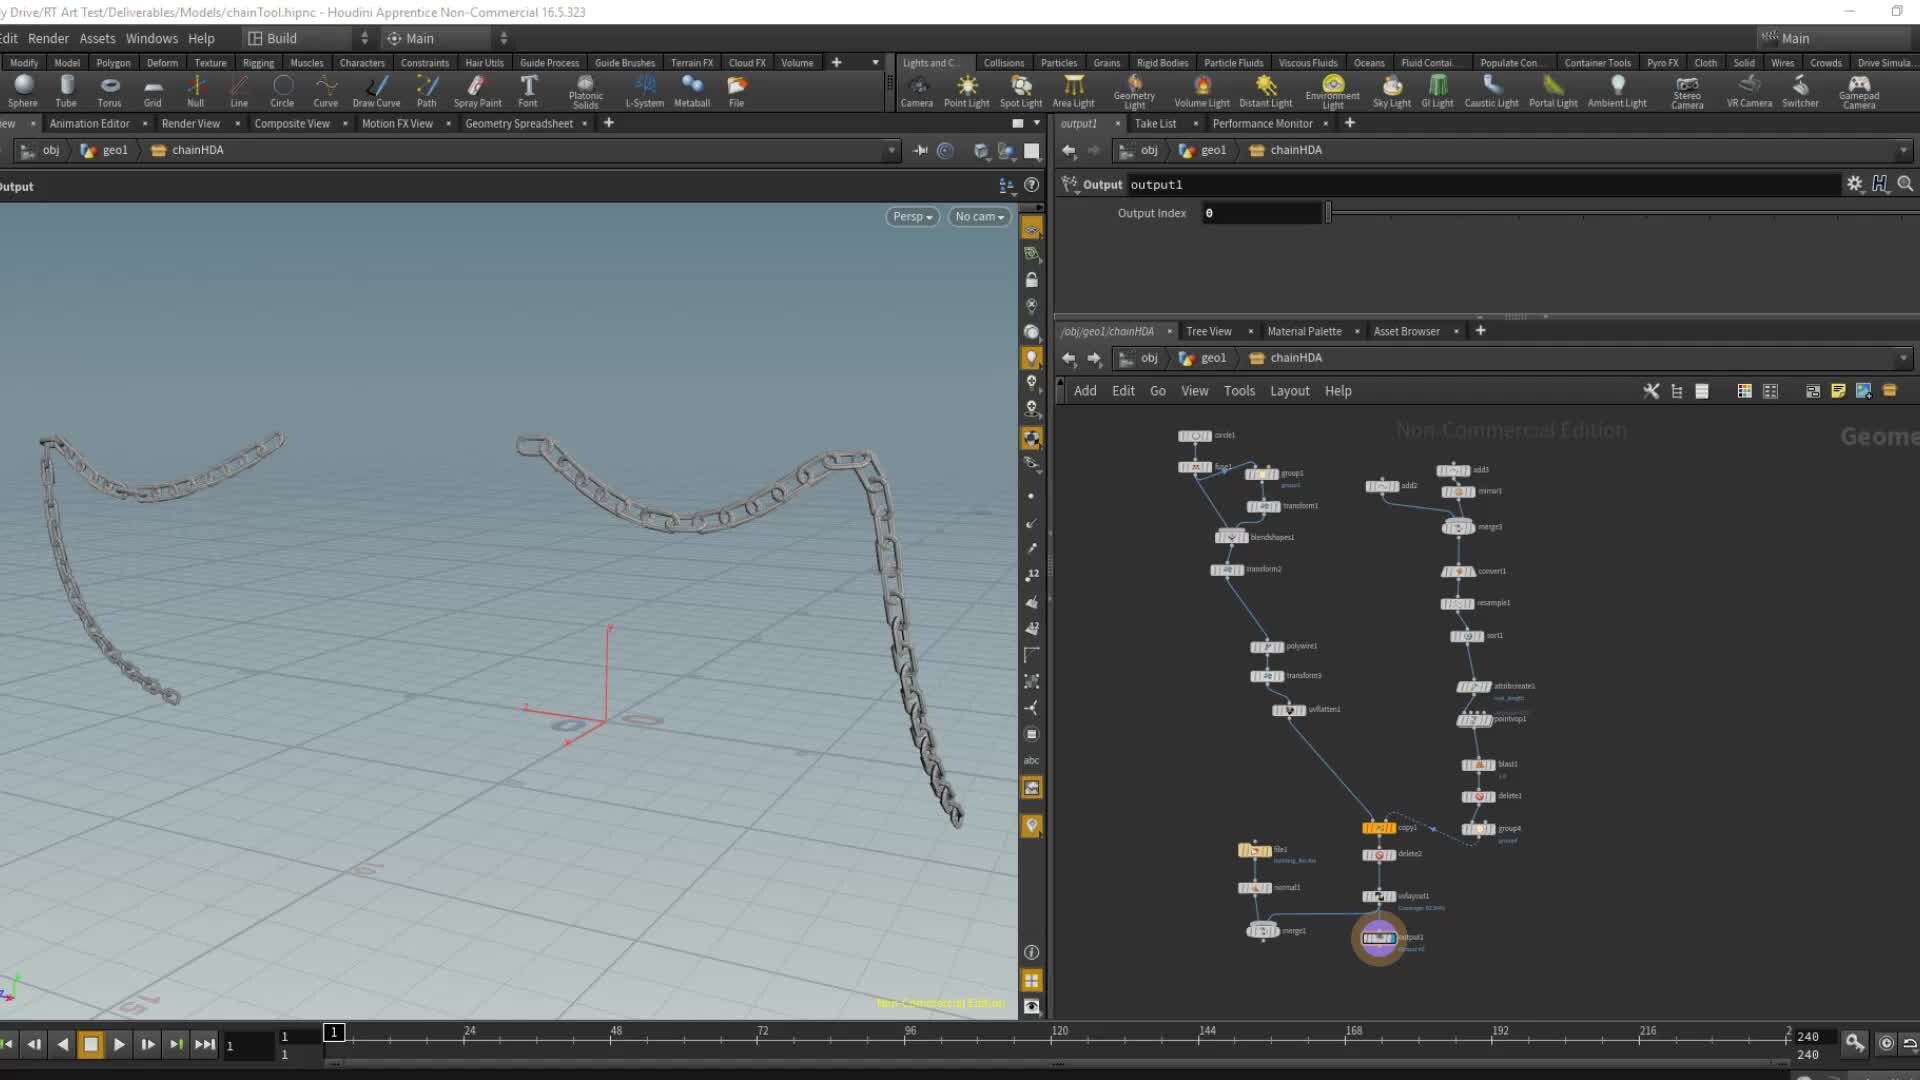
Task: Add a Sky Light from the Lights shelf
Action: 1391,91
